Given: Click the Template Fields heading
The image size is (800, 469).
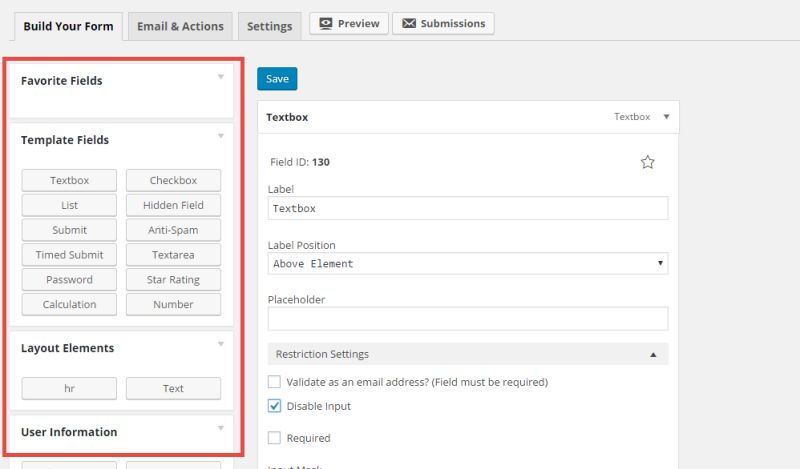Looking at the screenshot, I should [x=65, y=140].
